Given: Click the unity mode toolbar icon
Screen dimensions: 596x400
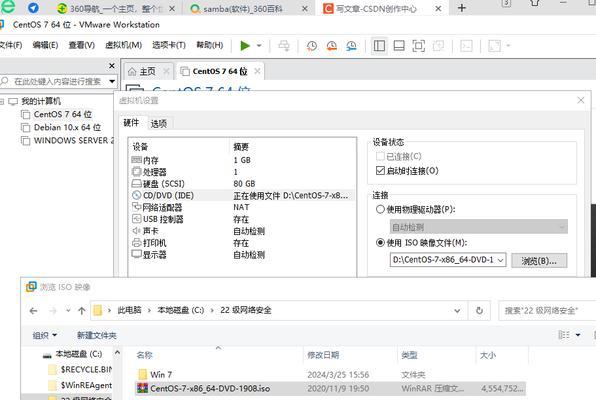Looking at the screenshot, I should click(x=438, y=46).
